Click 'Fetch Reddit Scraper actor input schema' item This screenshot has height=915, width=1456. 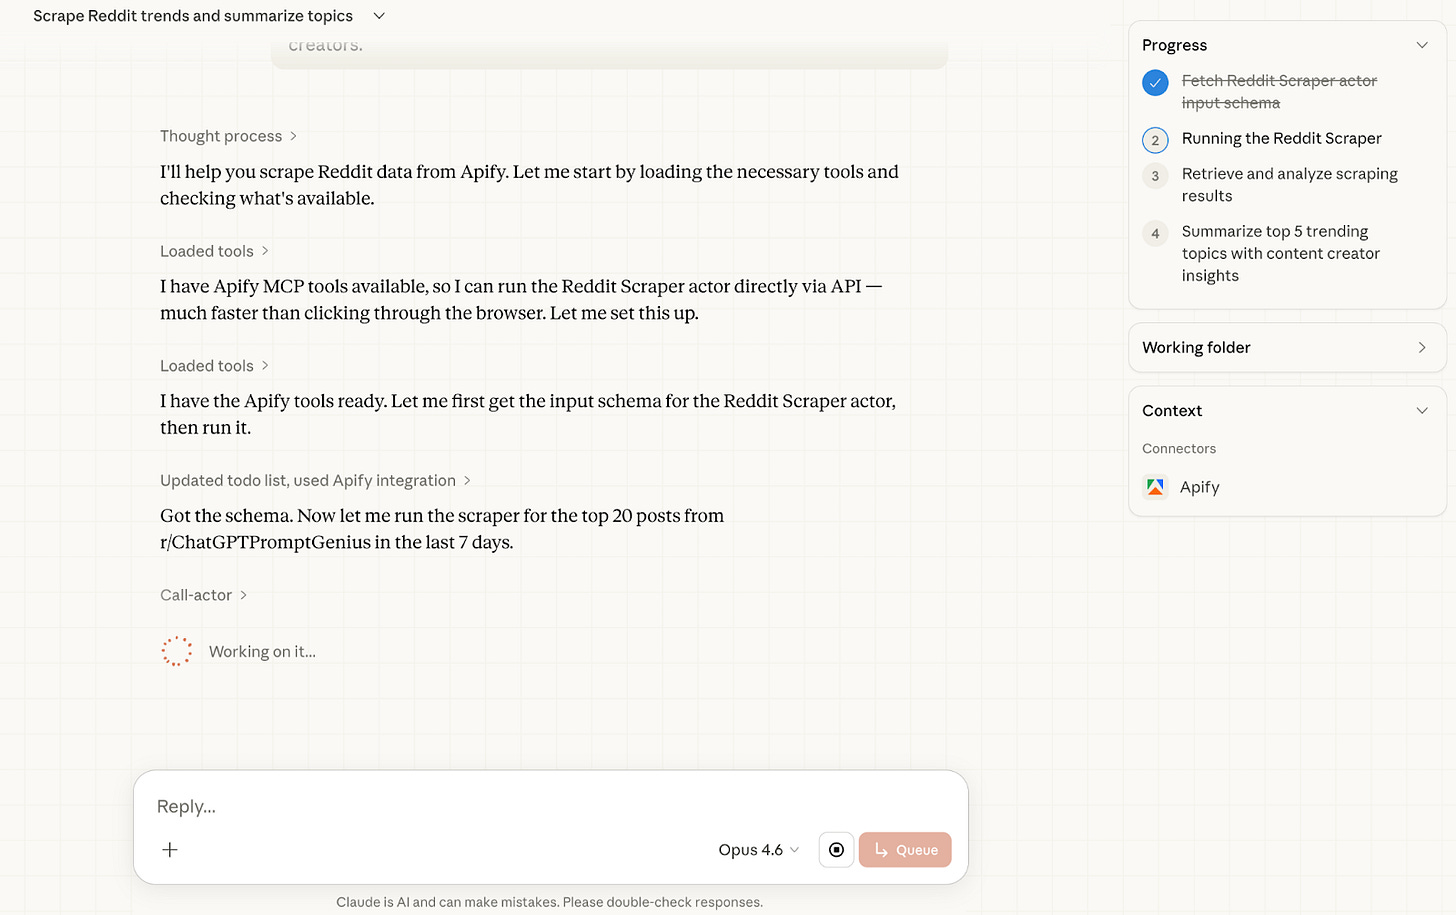[x=1279, y=92]
